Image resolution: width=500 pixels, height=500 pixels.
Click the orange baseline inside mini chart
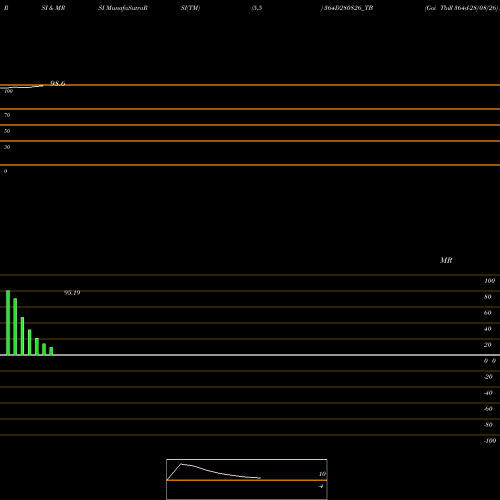click(x=247, y=480)
